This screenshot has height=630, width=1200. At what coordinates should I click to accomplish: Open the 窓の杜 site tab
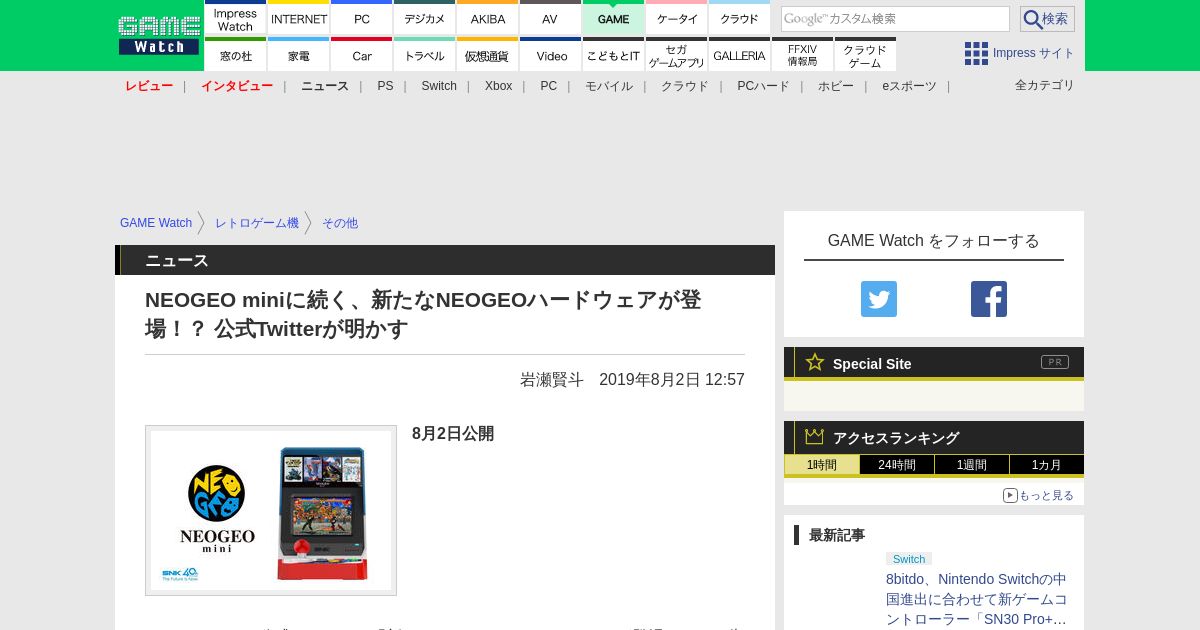pyautogui.click(x=235, y=55)
